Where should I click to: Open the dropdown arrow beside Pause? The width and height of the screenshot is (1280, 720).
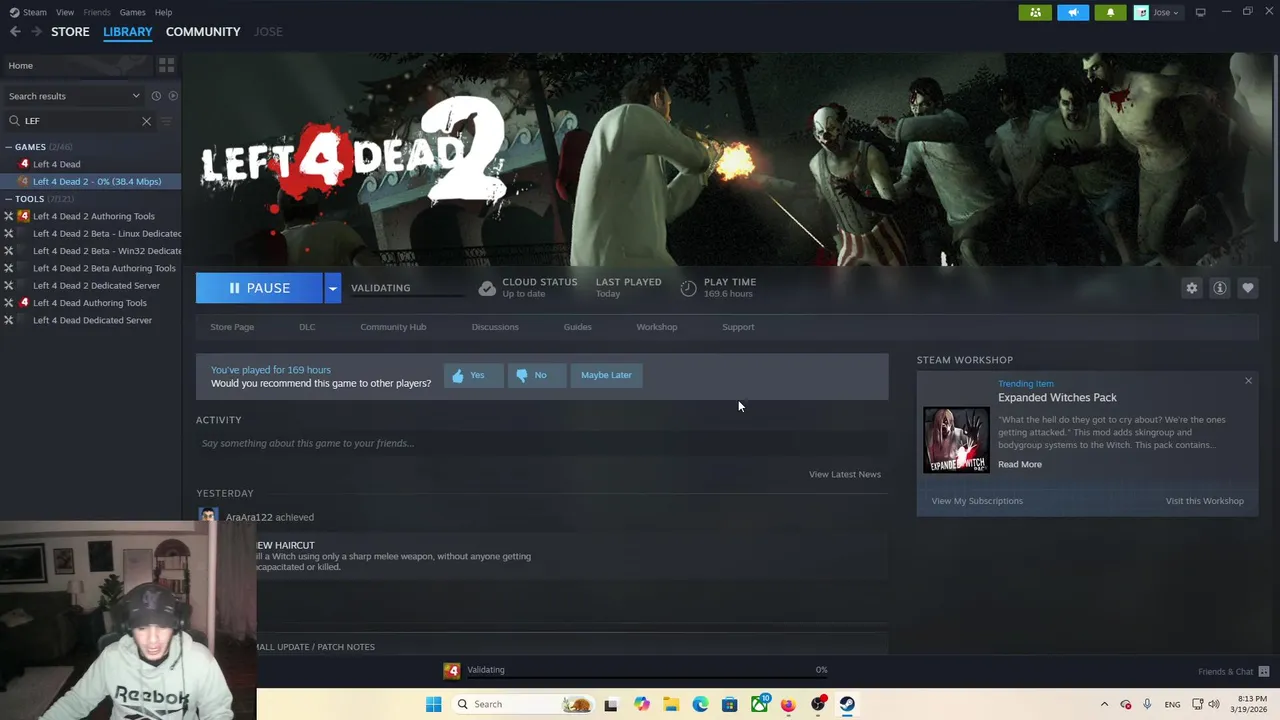(332, 288)
